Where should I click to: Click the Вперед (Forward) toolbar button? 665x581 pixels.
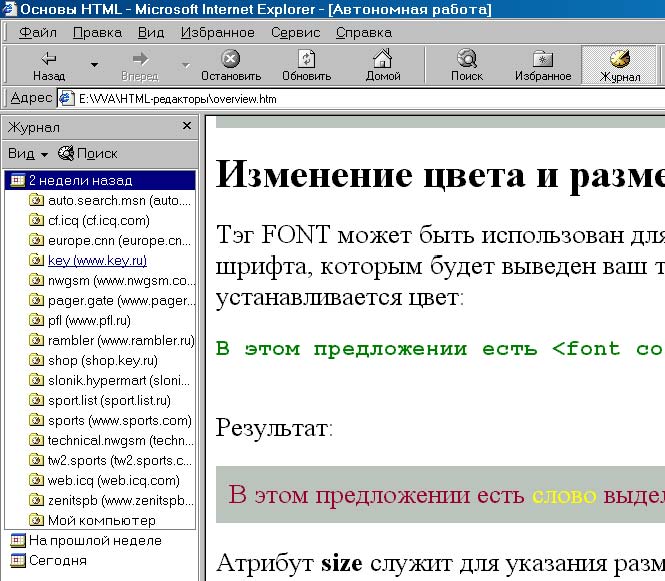[x=140, y=65]
